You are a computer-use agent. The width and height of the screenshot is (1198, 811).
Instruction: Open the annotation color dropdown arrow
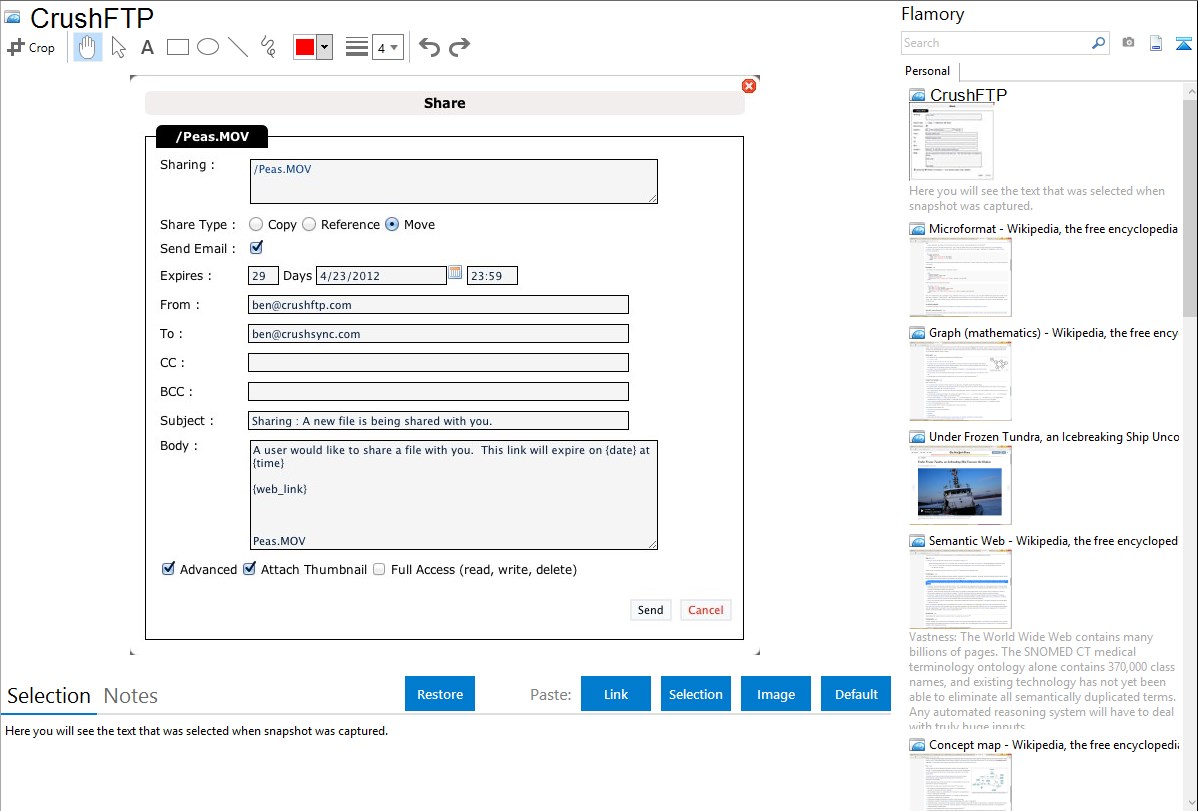[325, 47]
